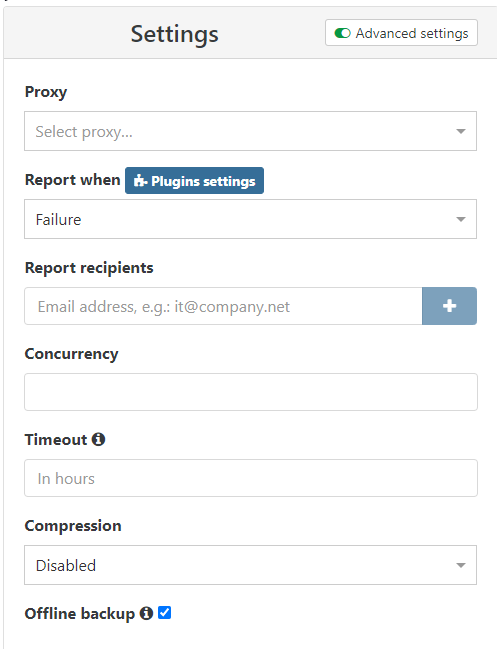Click the Timeout info icon
Image resolution: width=497 pixels, height=649 pixels.
(x=98, y=439)
